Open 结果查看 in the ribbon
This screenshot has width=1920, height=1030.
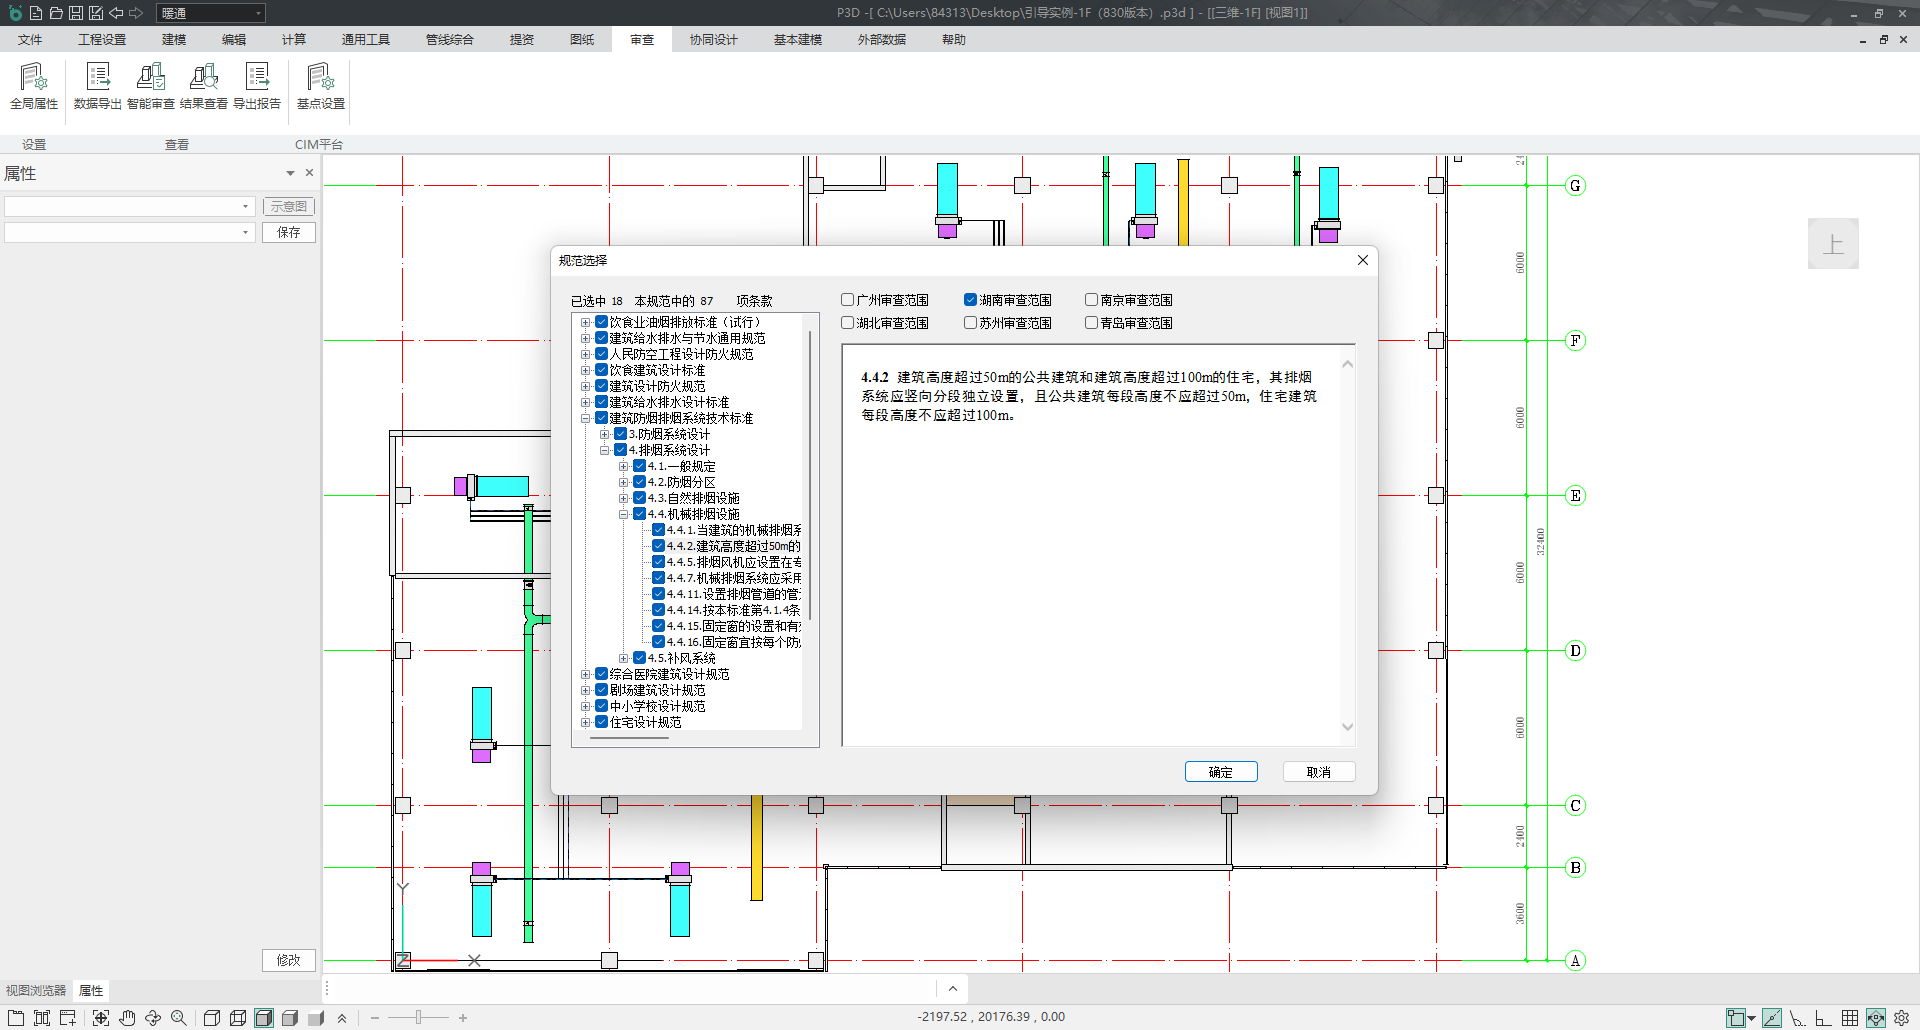pyautogui.click(x=204, y=86)
